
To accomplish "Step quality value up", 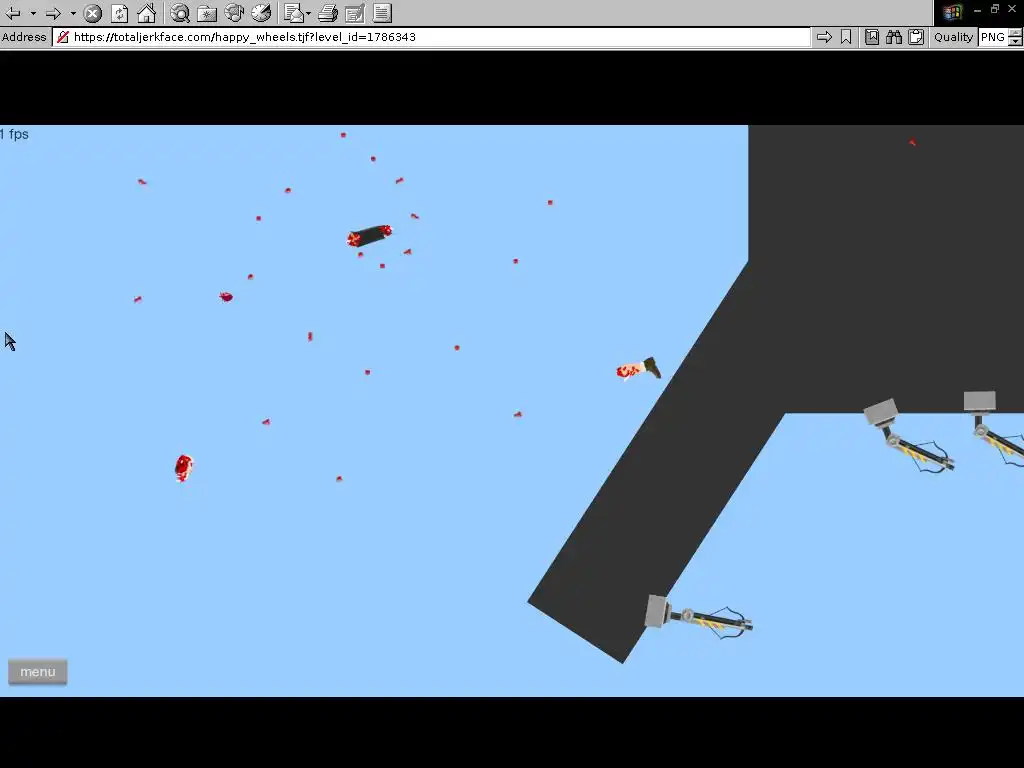I will pos(1016,33).
